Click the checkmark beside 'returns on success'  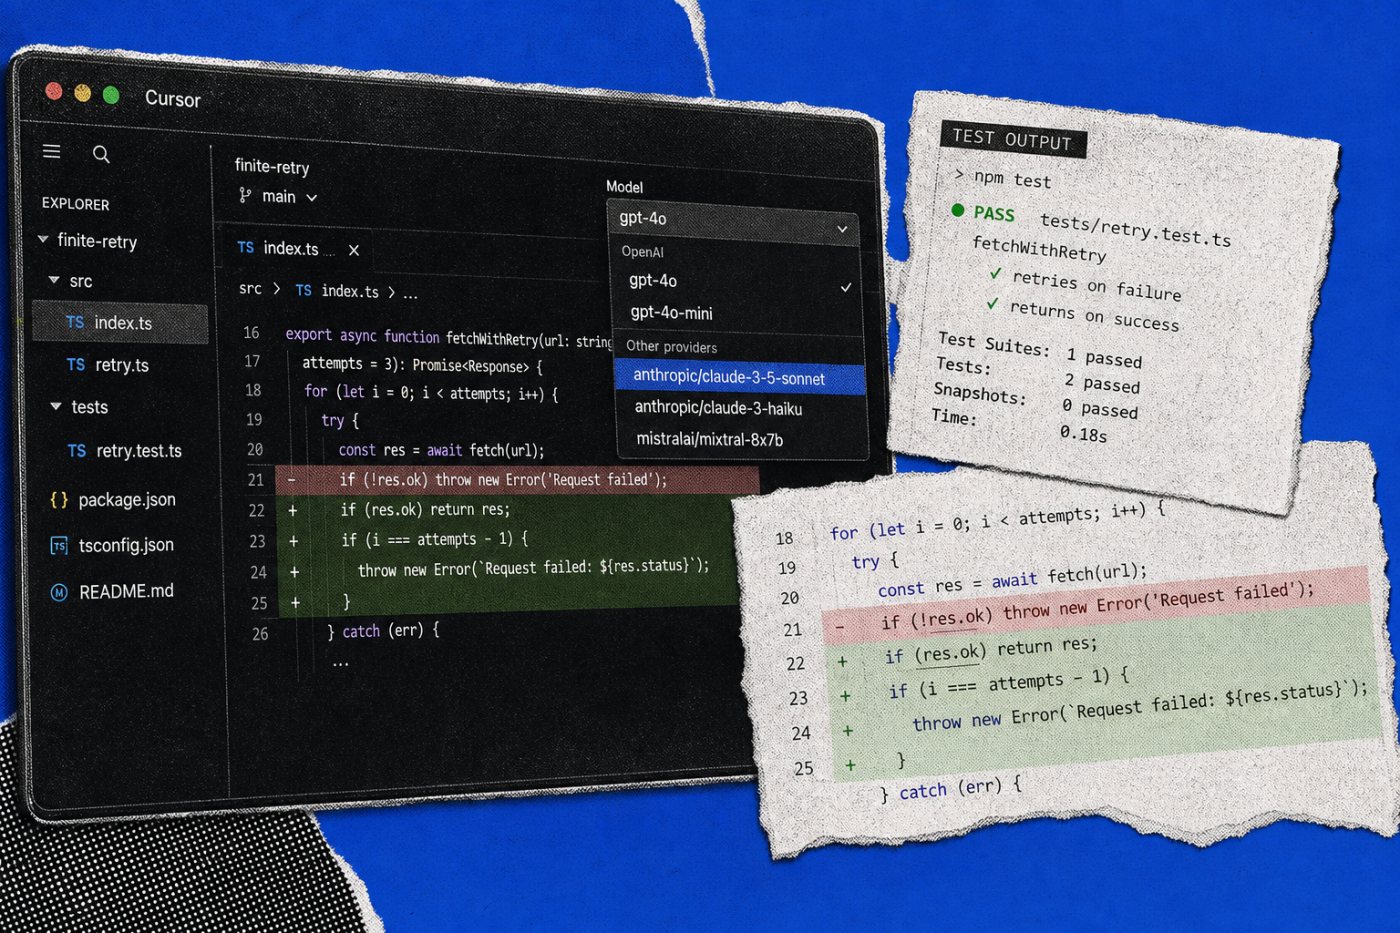pyautogui.click(x=992, y=304)
